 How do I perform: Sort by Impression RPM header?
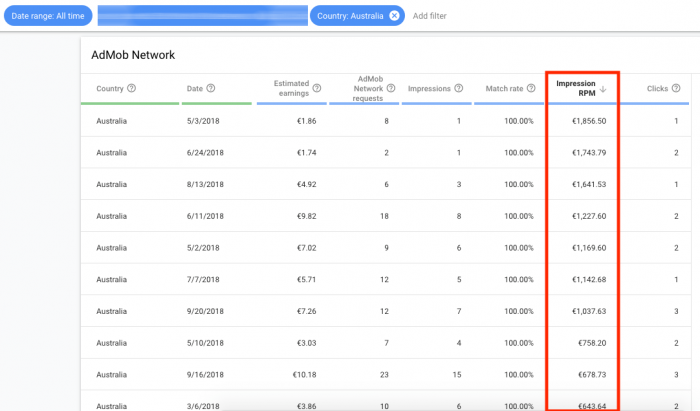tap(575, 88)
